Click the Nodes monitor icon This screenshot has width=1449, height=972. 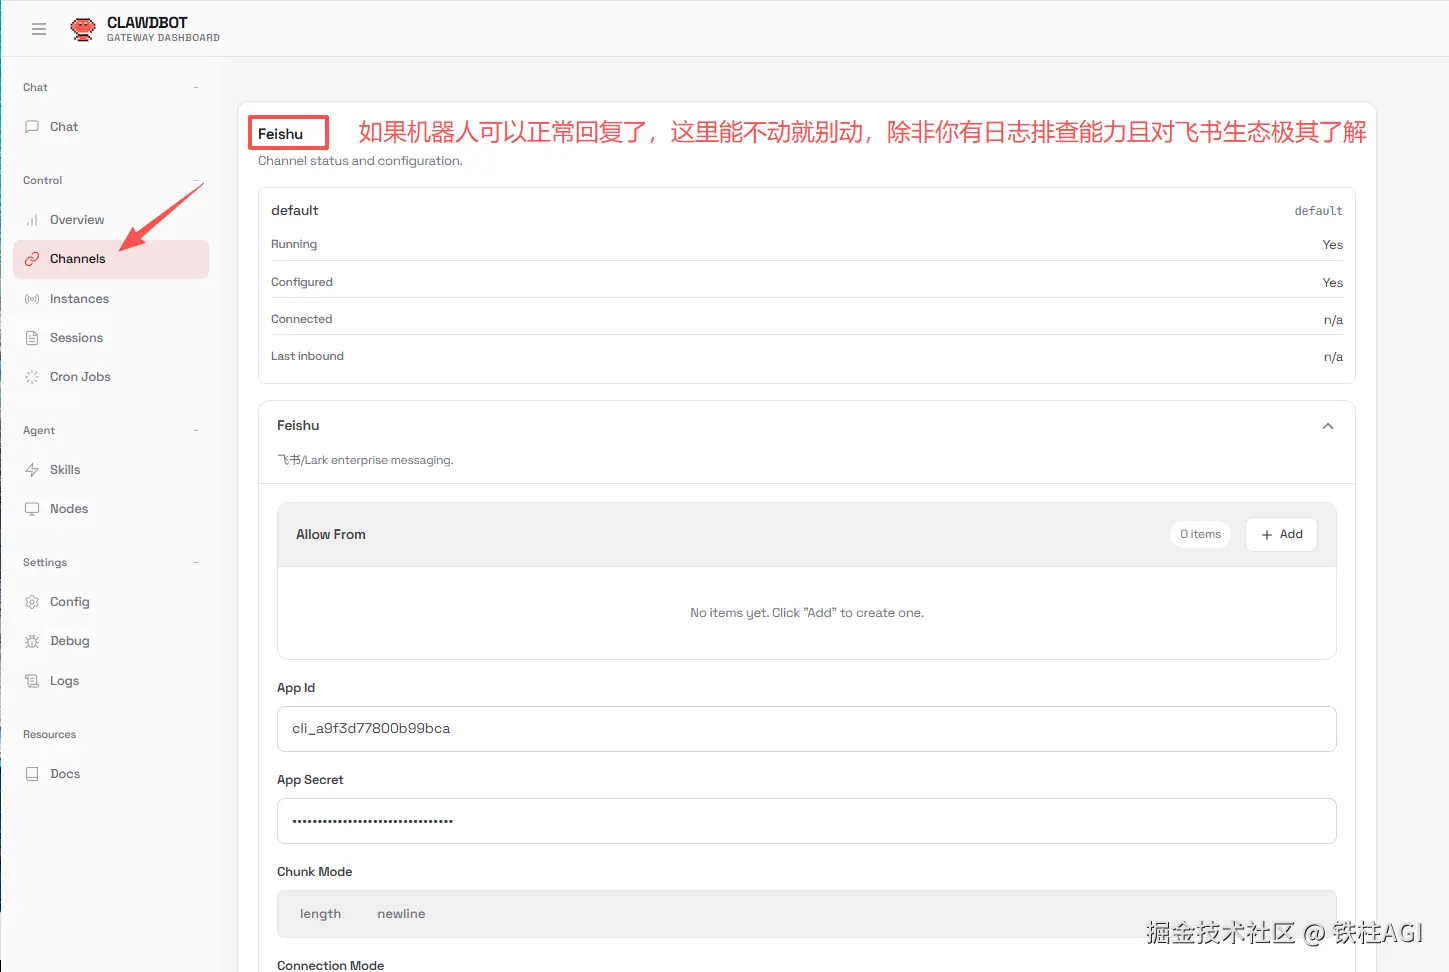tap(32, 509)
